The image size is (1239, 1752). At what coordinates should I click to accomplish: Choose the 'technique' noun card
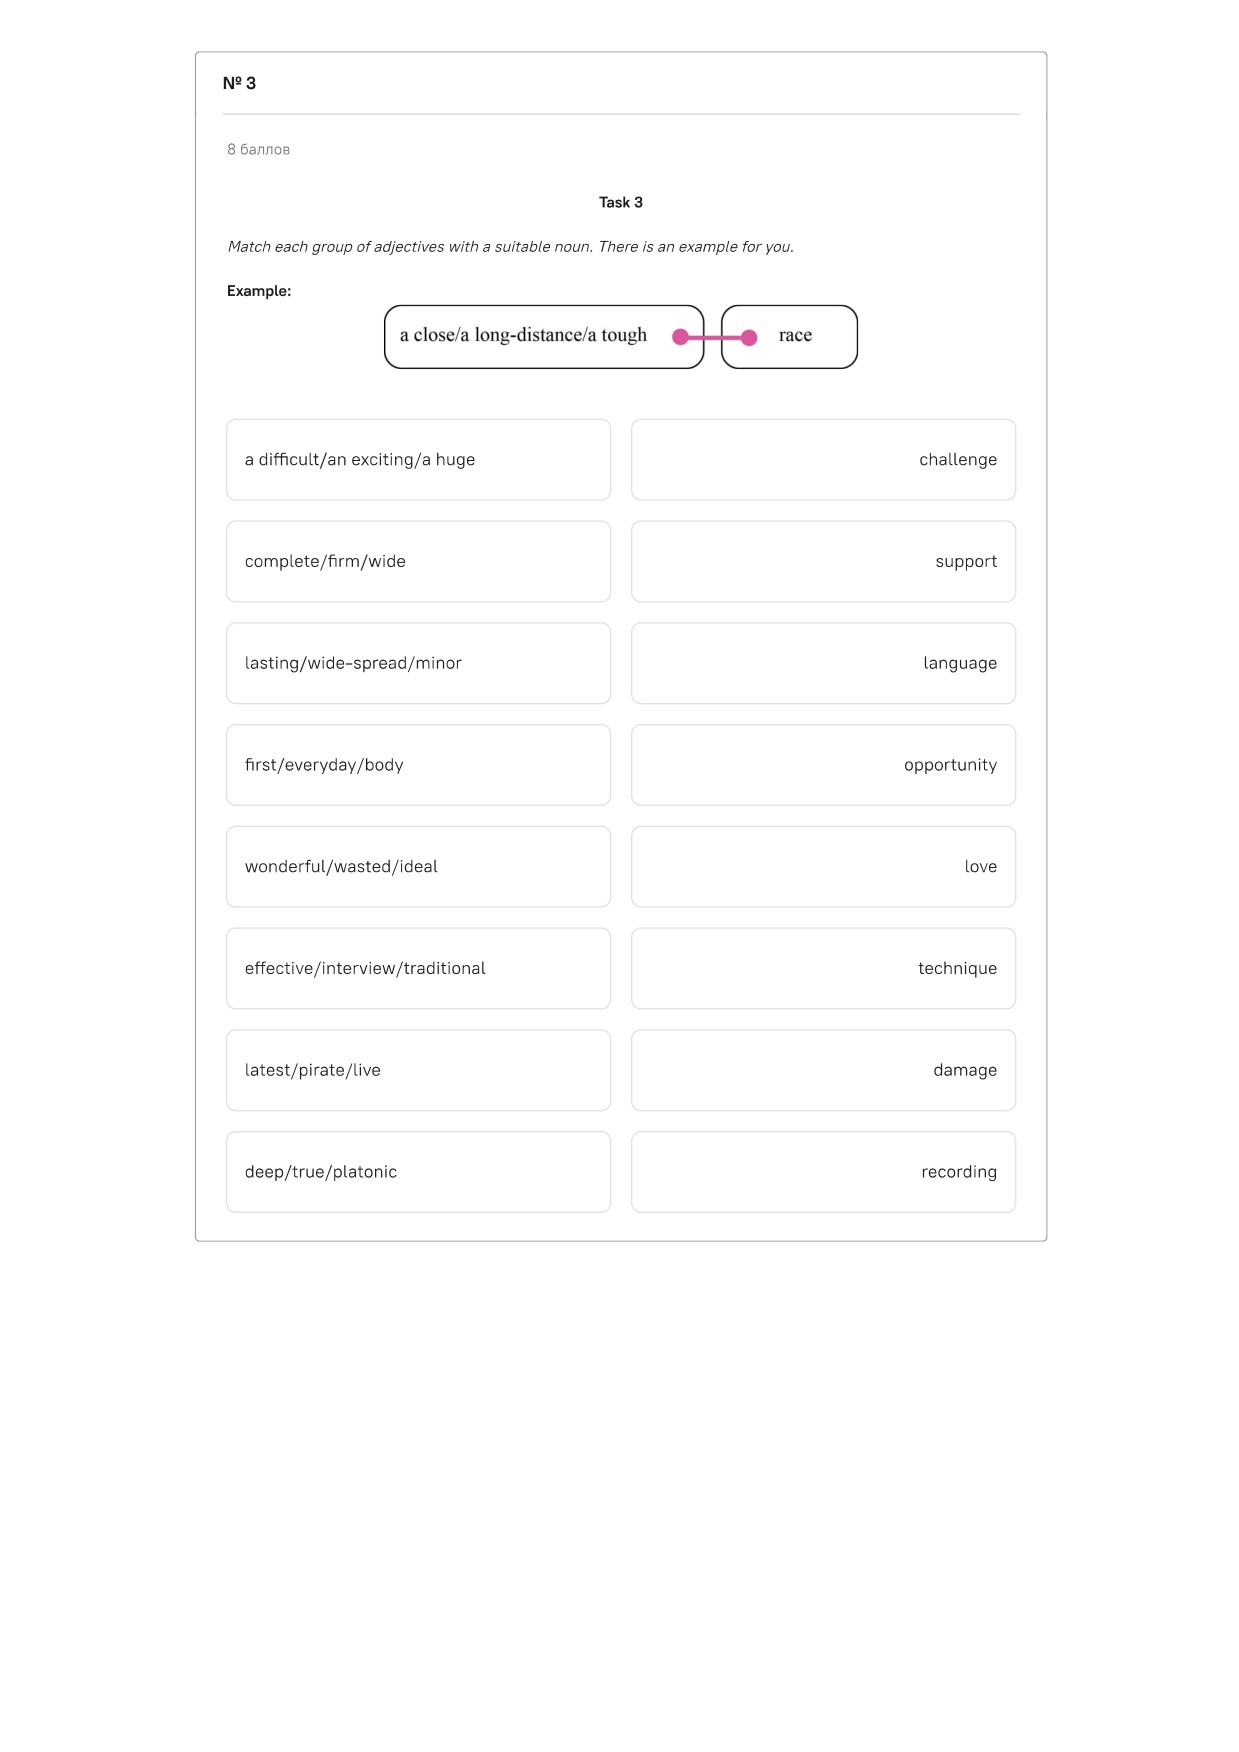click(x=823, y=969)
